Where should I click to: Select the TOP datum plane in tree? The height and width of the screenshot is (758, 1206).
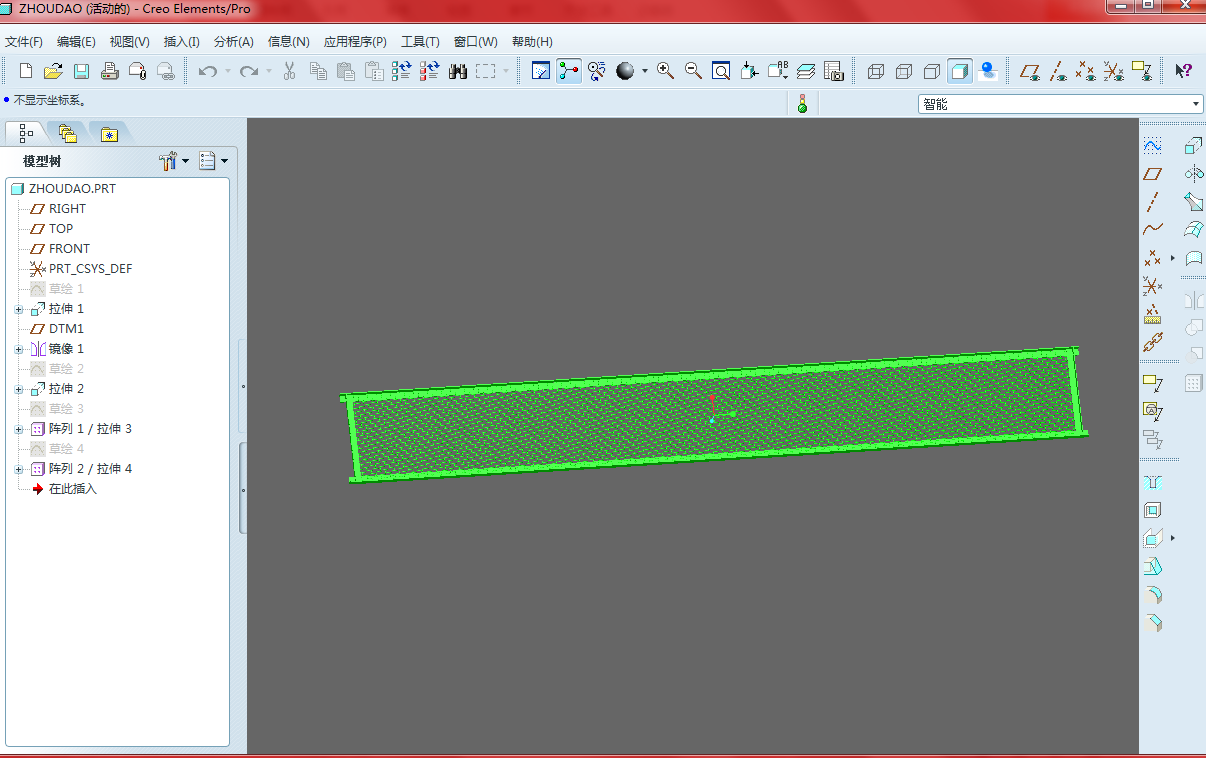(x=61, y=229)
